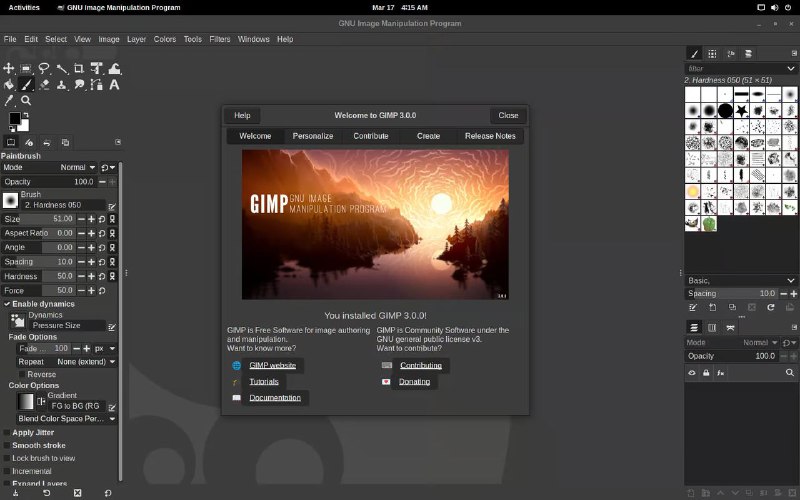Check the Smooth stroke option
This screenshot has height=500, width=800.
click(x=7, y=445)
